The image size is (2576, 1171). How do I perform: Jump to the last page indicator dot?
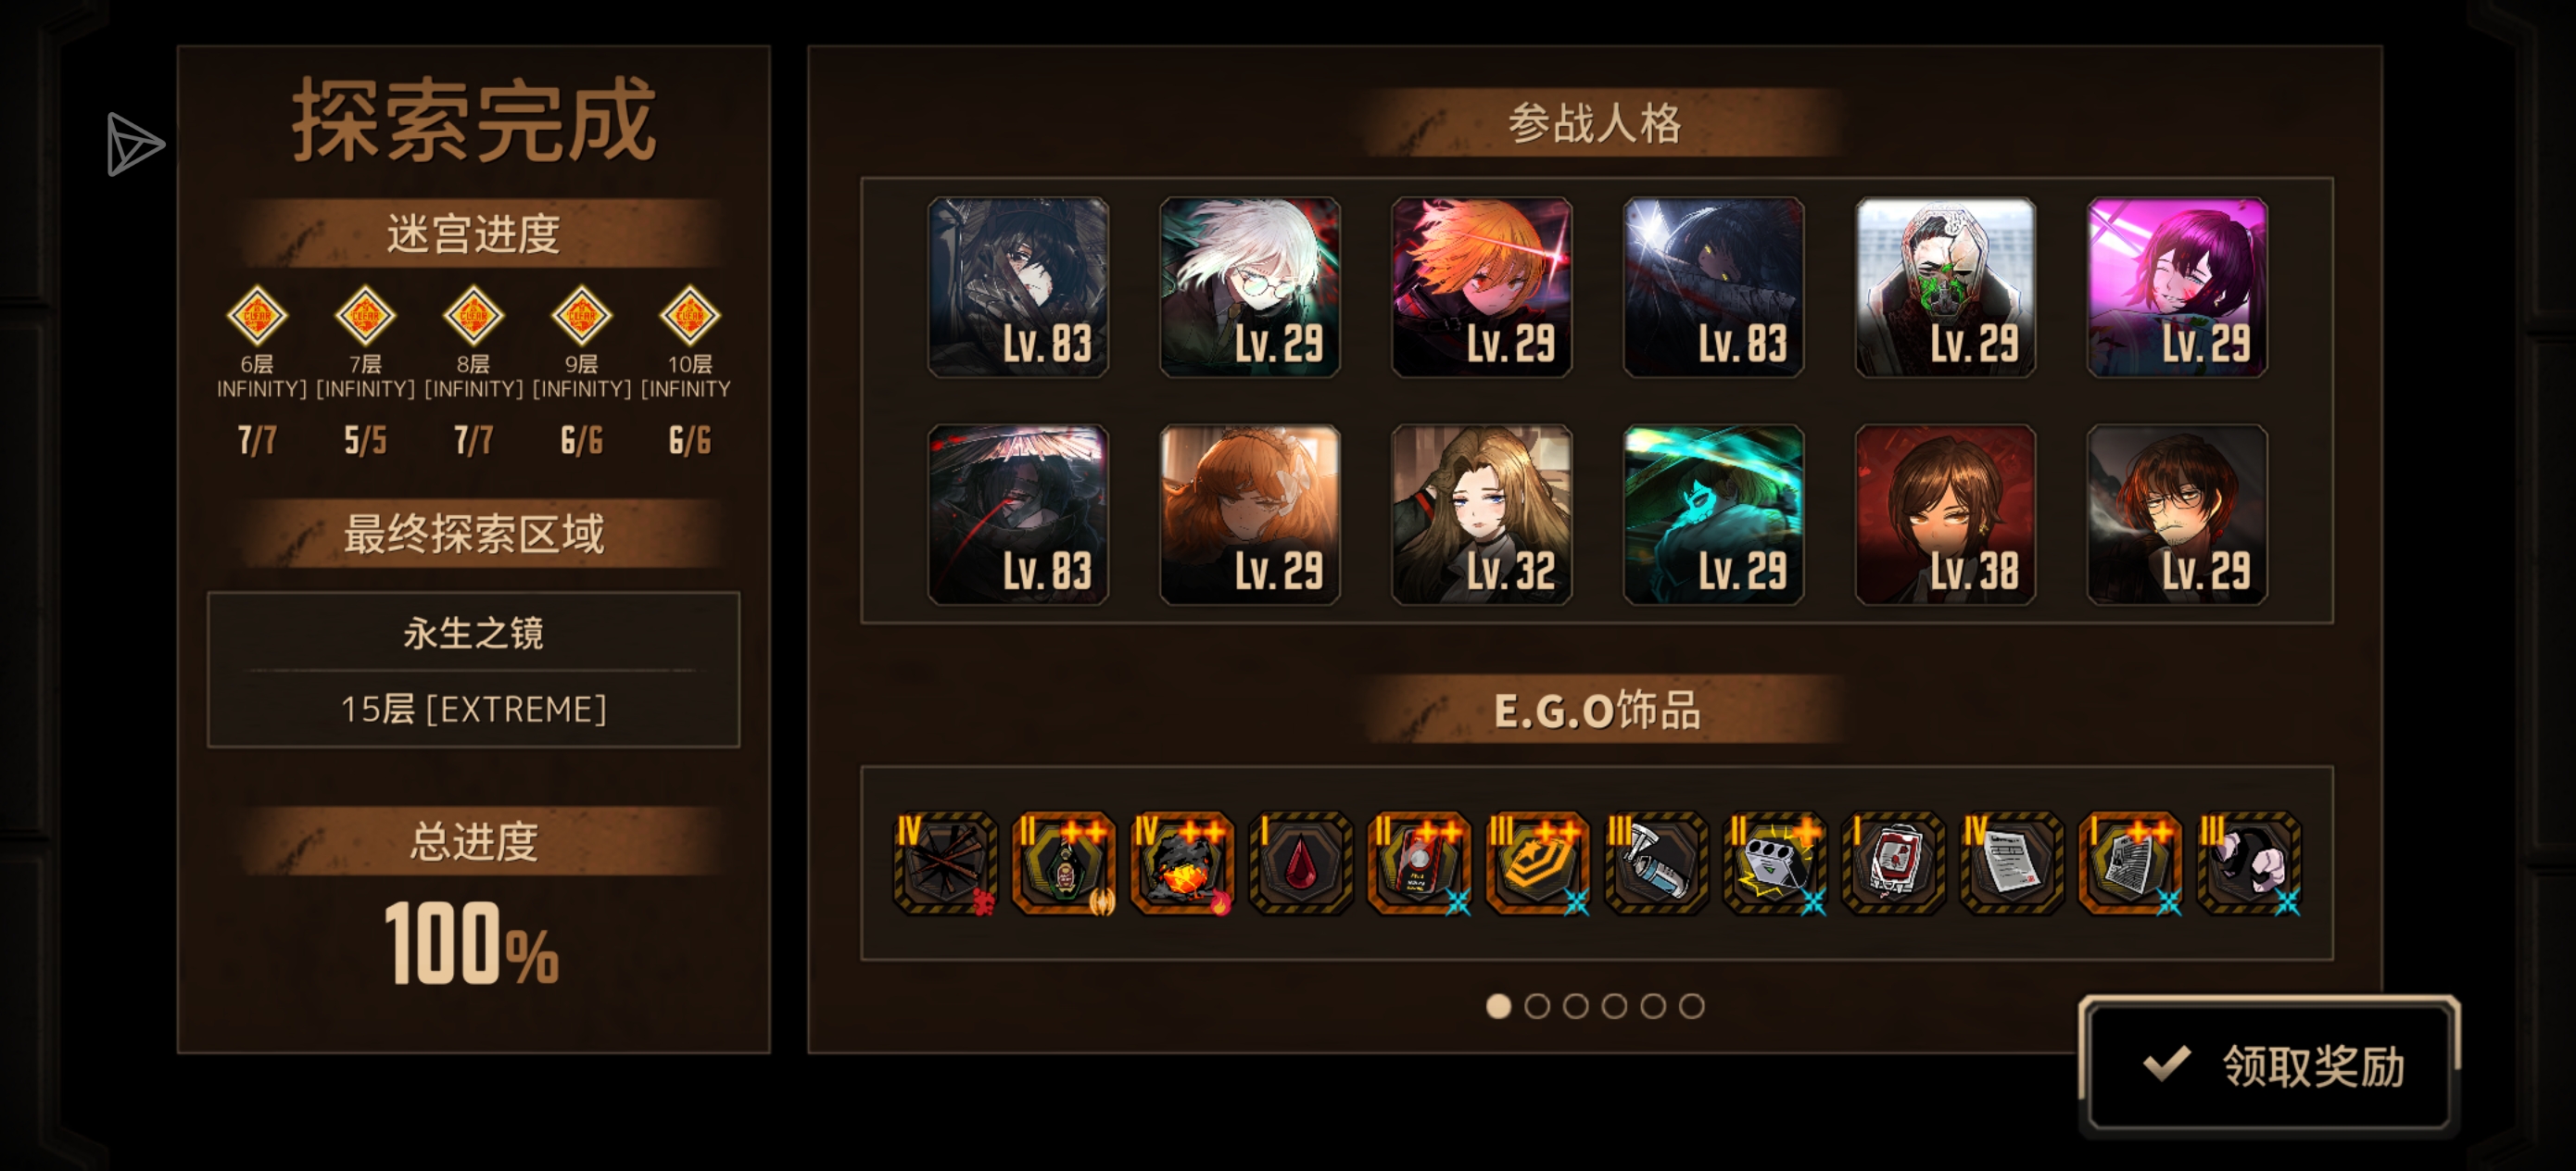1692,1006
